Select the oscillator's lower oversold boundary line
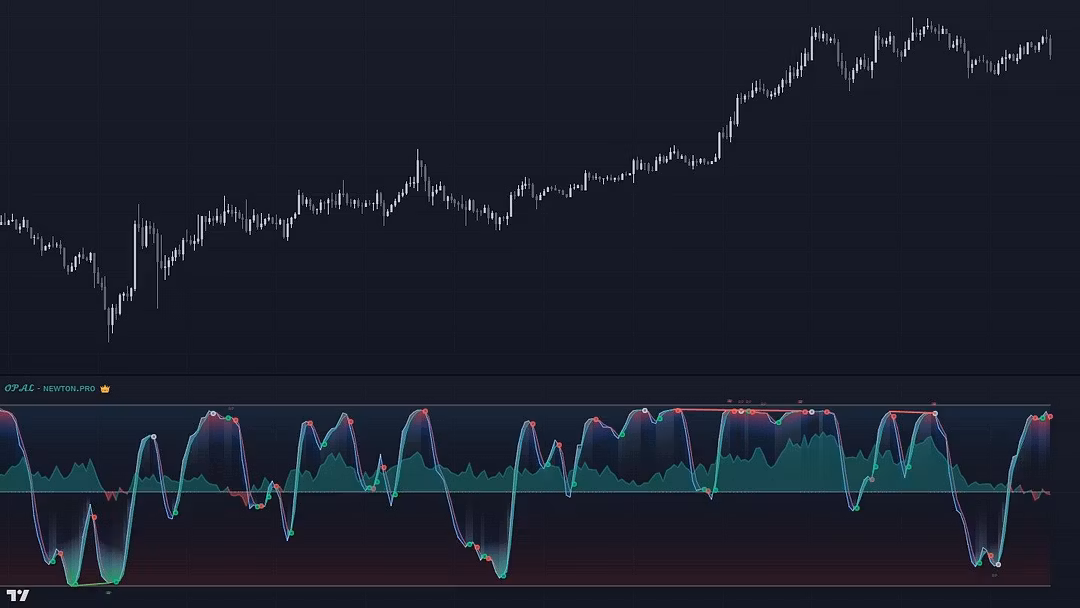Image resolution: width=1080 pixels, height=608 pixels. [540, 586]
